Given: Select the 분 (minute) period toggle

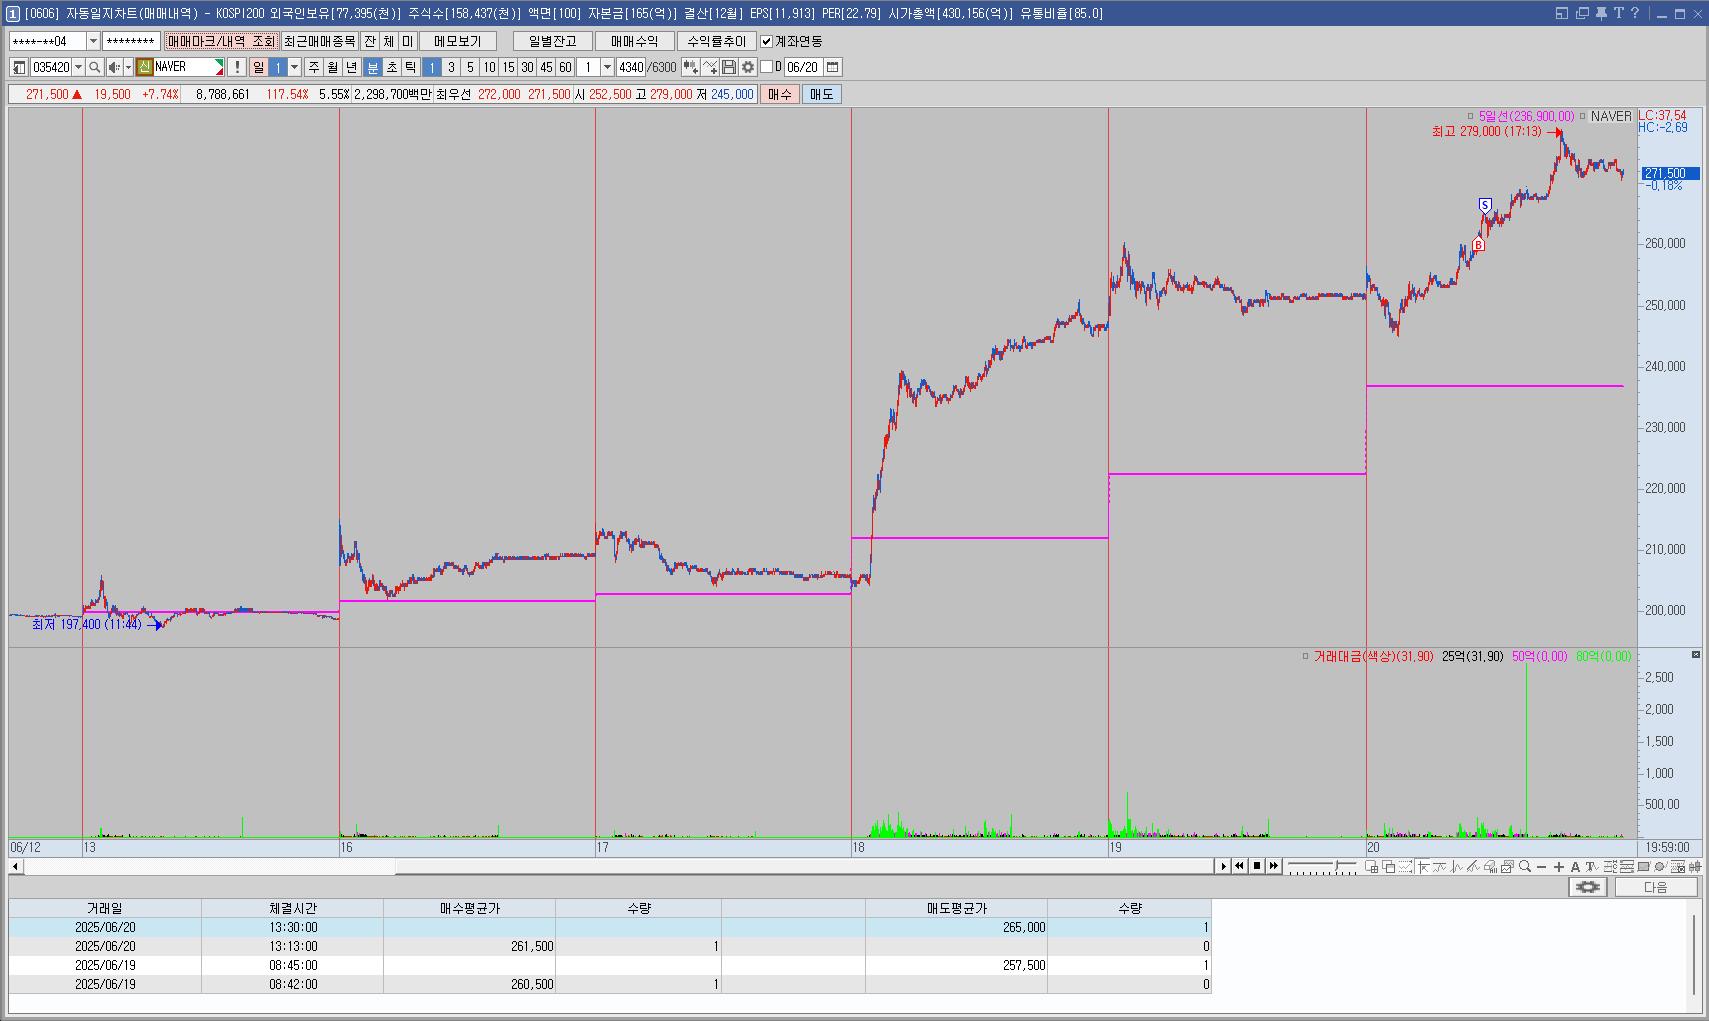Looking at the screenshot, I should point(373,67).
